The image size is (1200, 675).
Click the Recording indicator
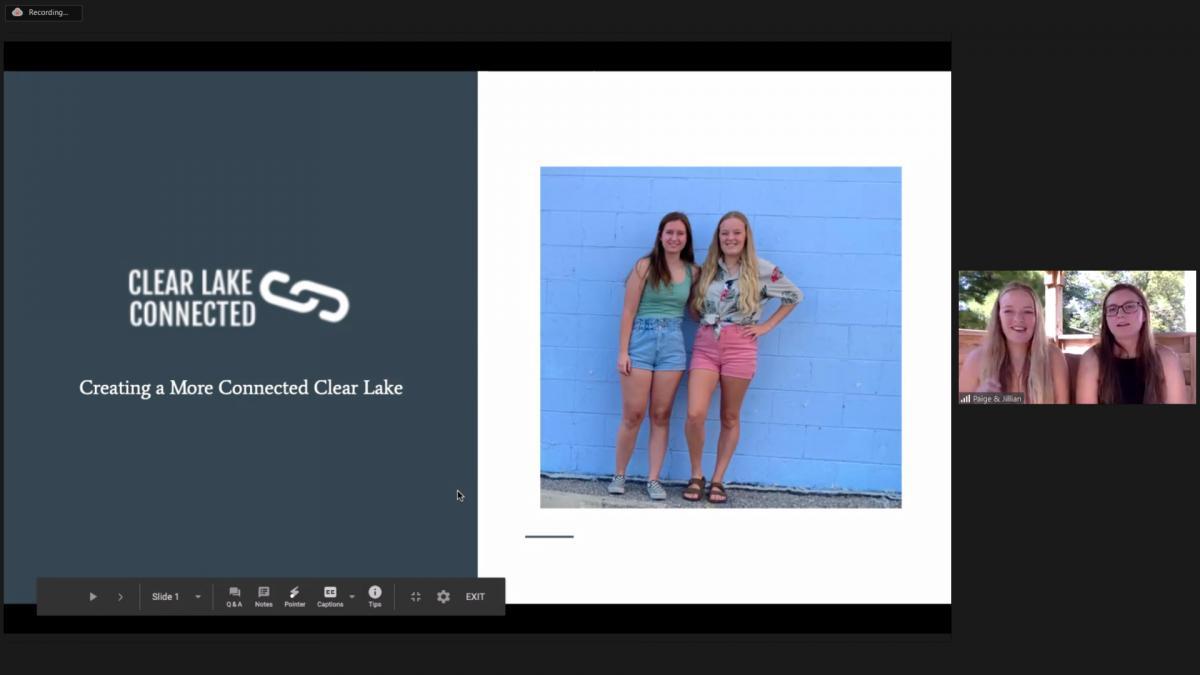47,13
